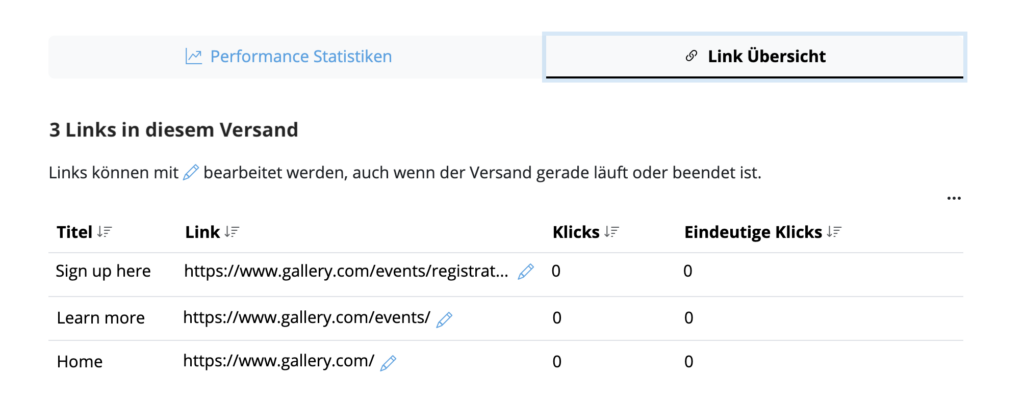
Task: Sort table by Klicks column icon
Action: [x=611, y=232]
